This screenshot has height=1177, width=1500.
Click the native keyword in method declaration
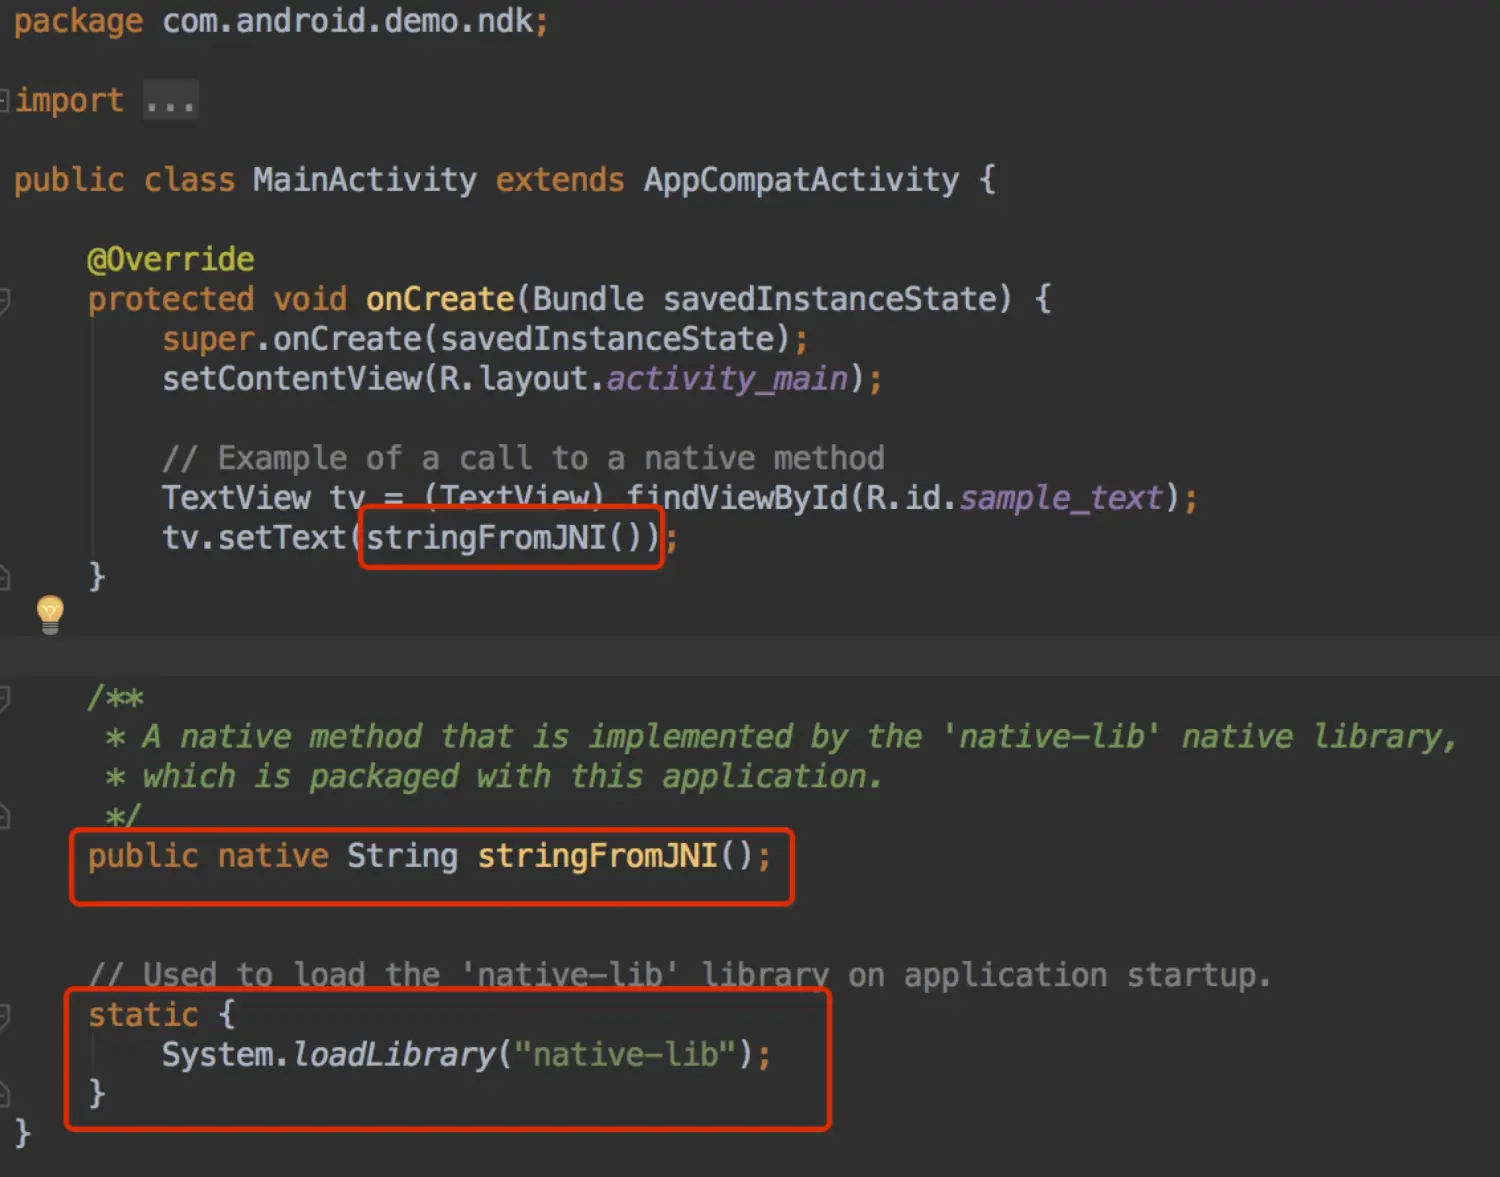pyautogui.click(x=273, y=856)
